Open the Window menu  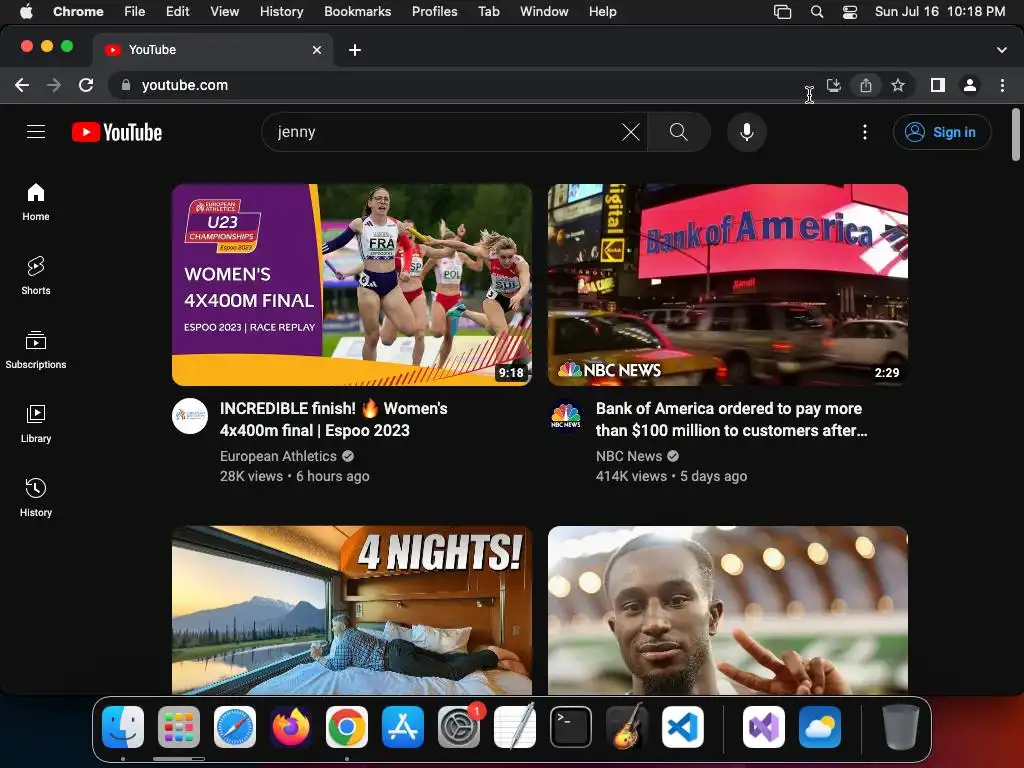pyautogui.click(x=544, y=11)
